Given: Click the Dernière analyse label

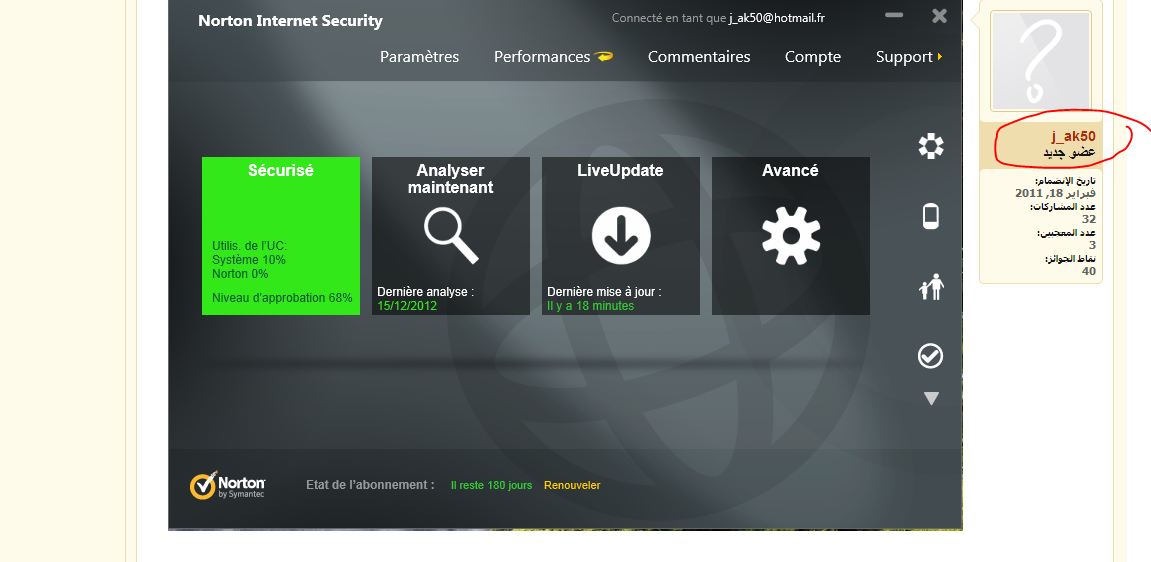Looking at the screenshot, I should [425, 292].
